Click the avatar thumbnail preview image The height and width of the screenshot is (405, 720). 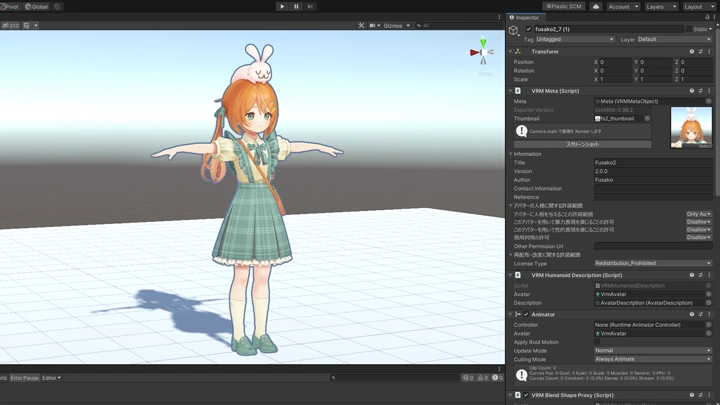point(691,127)
